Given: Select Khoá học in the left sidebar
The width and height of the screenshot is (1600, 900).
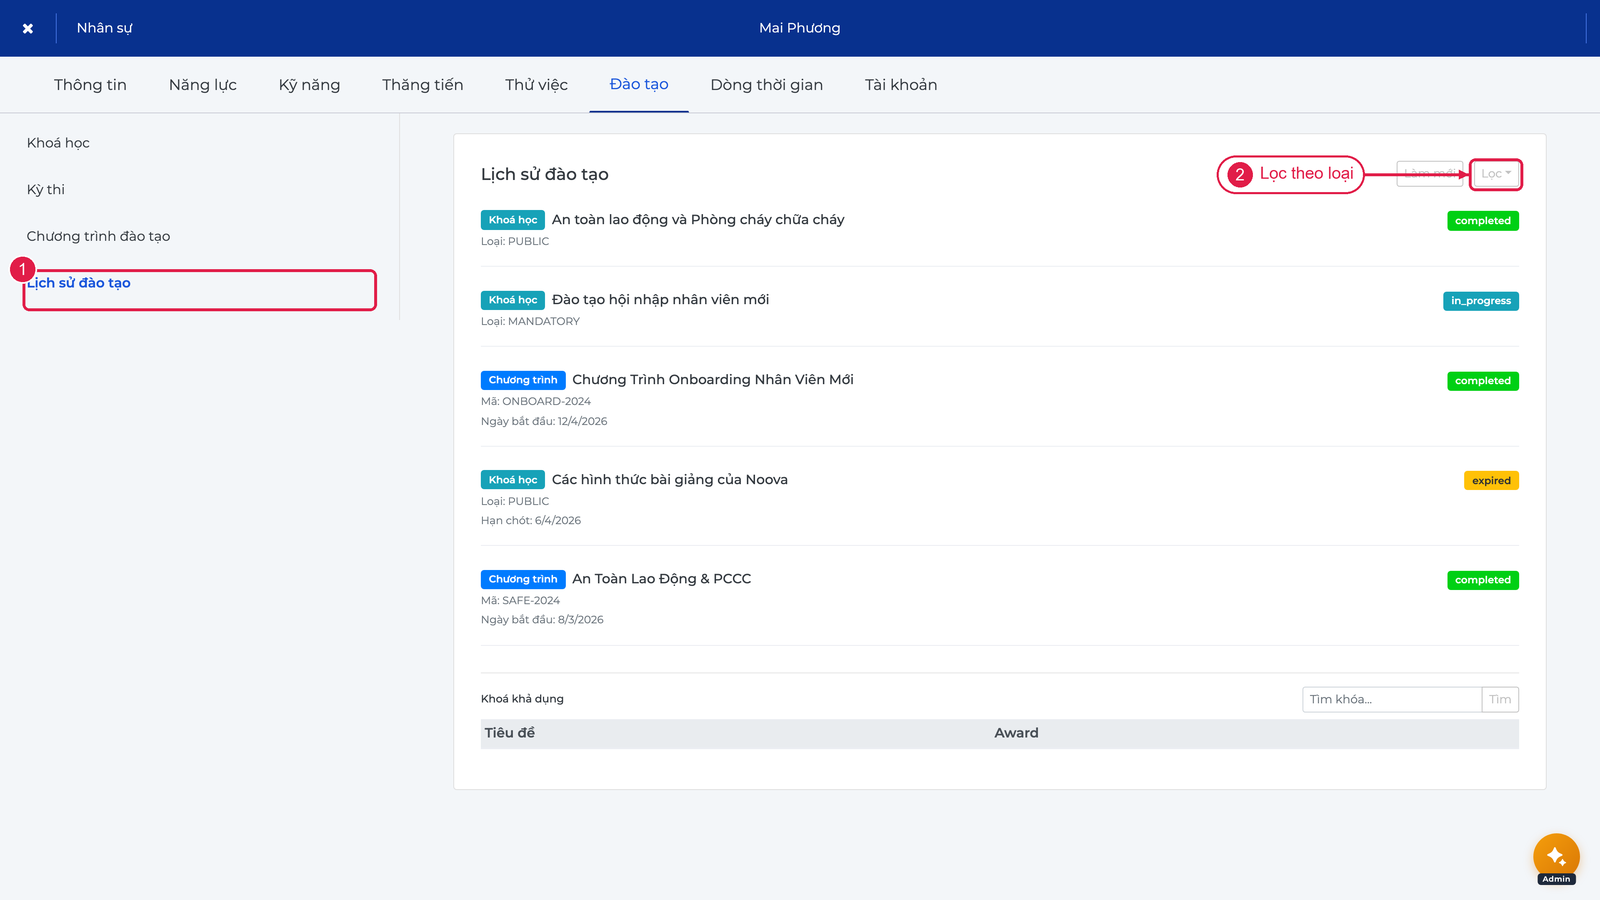Looking at the screenshot, I should (58, 143).
